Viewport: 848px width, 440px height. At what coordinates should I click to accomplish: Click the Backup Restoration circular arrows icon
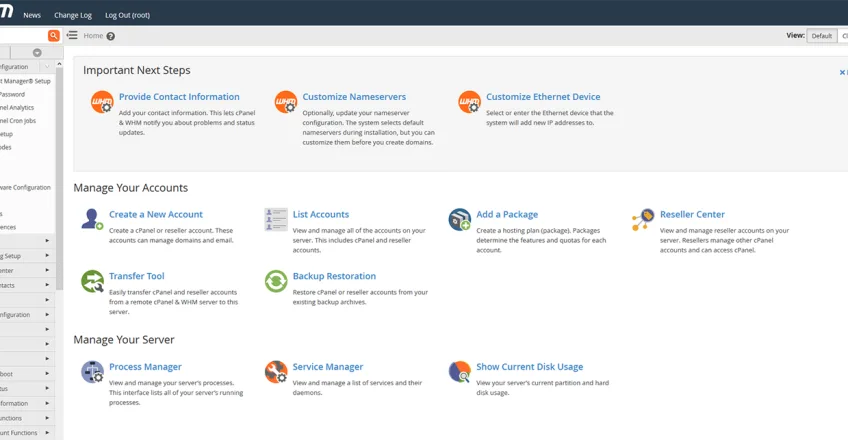click(276, 281)
